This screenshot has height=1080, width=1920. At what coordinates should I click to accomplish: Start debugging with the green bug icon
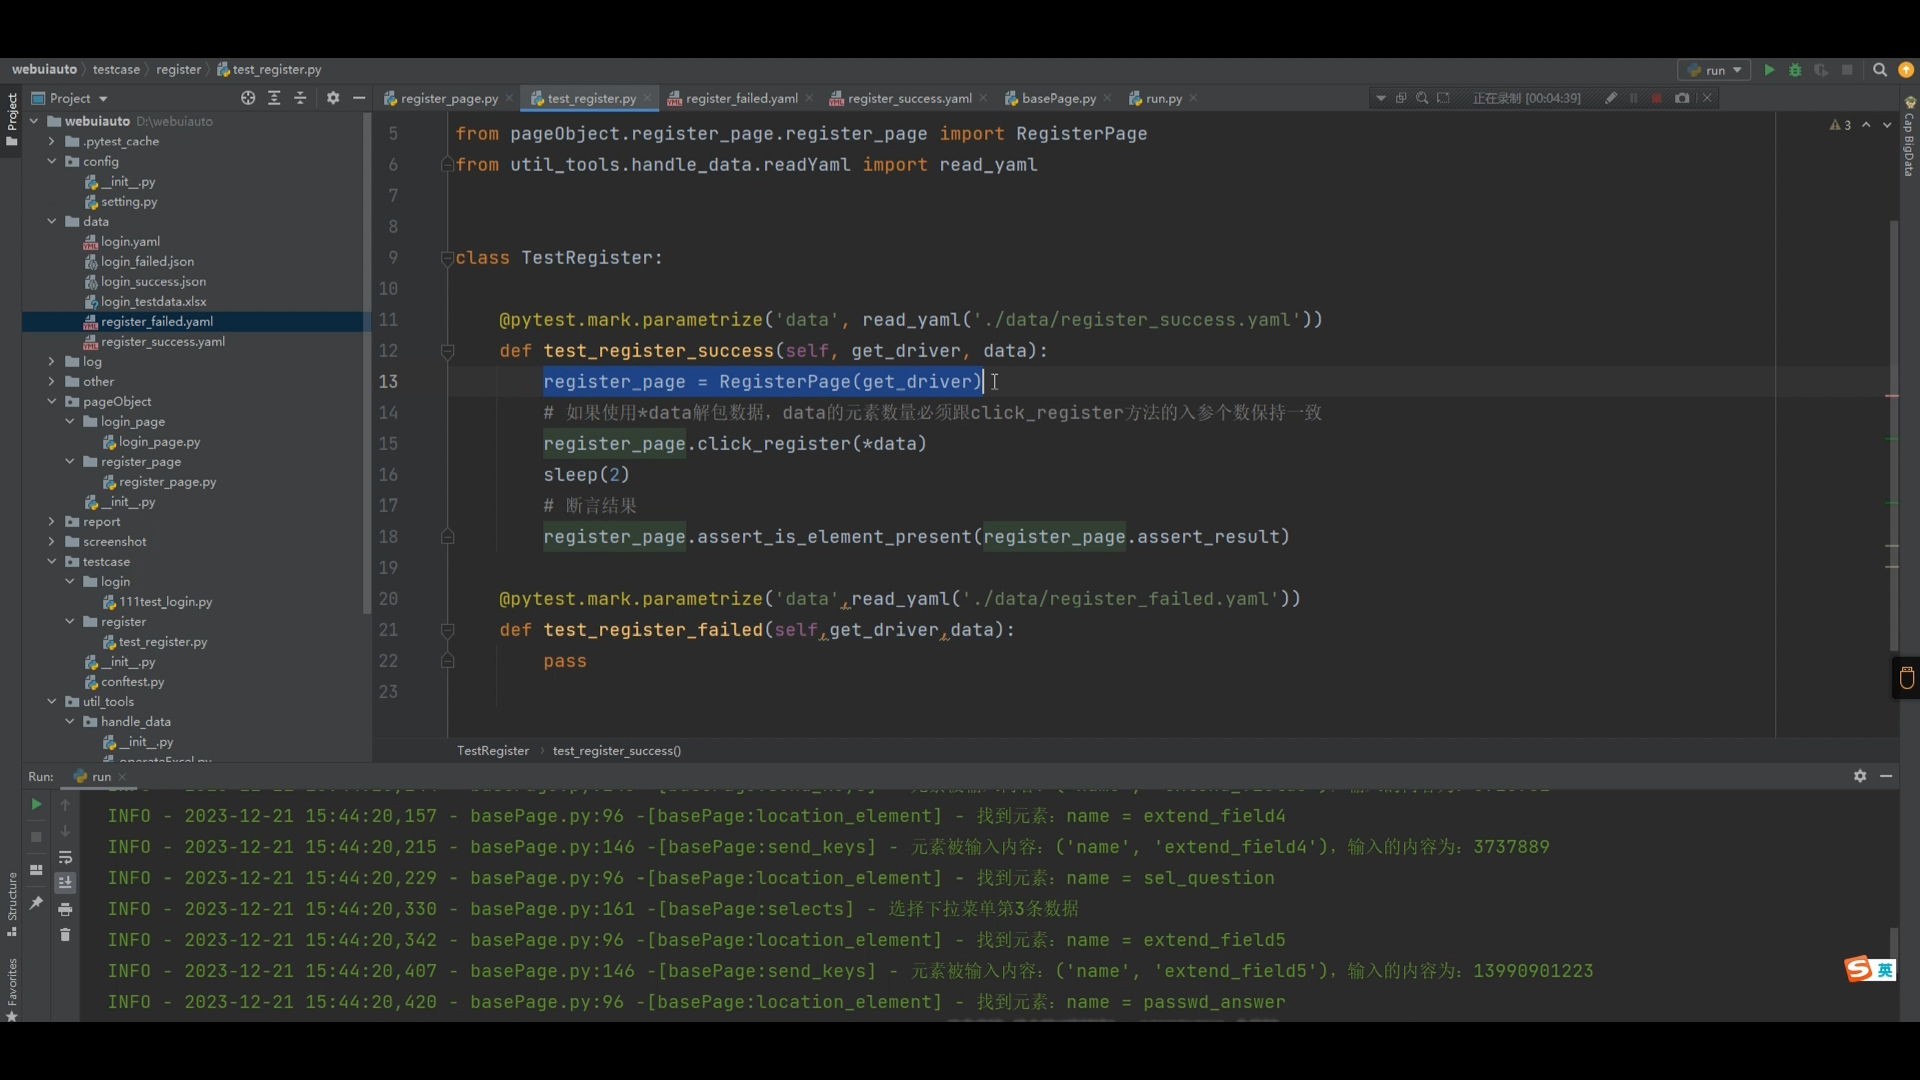click(1795, 70)
